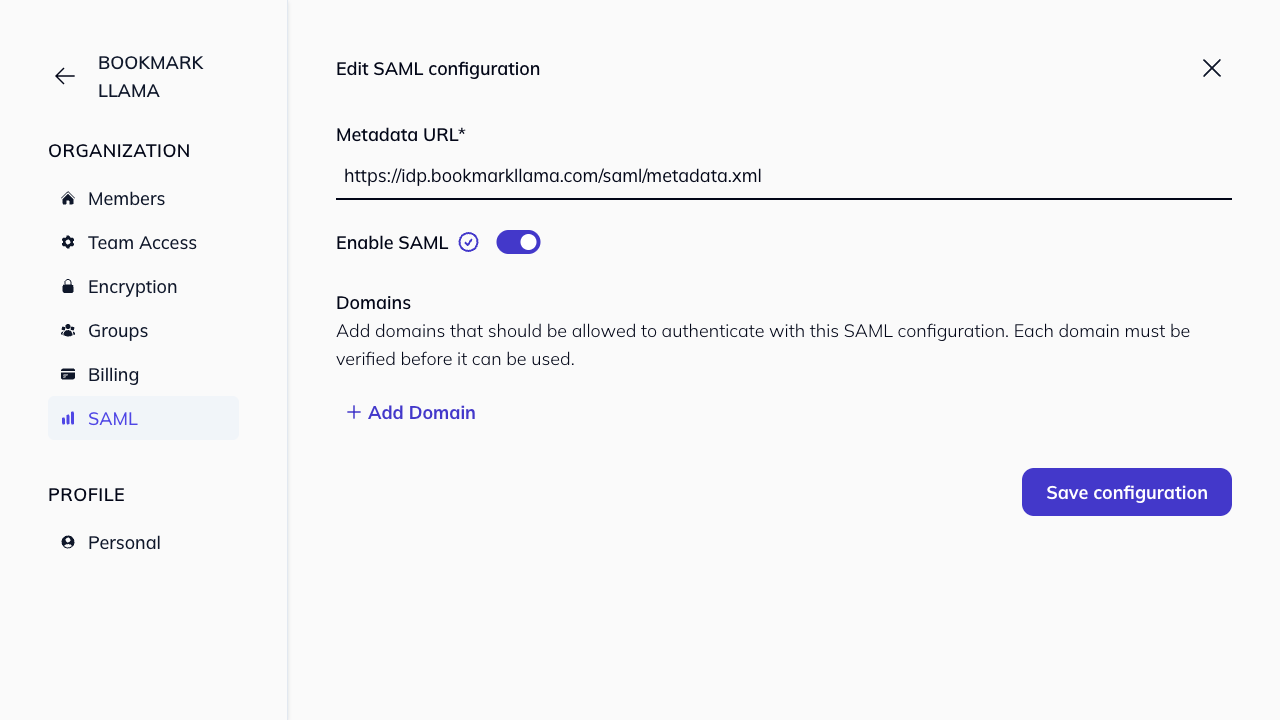Click the plus icon beside Add Domain
The image size is (1280, 720).
(353, 412)
